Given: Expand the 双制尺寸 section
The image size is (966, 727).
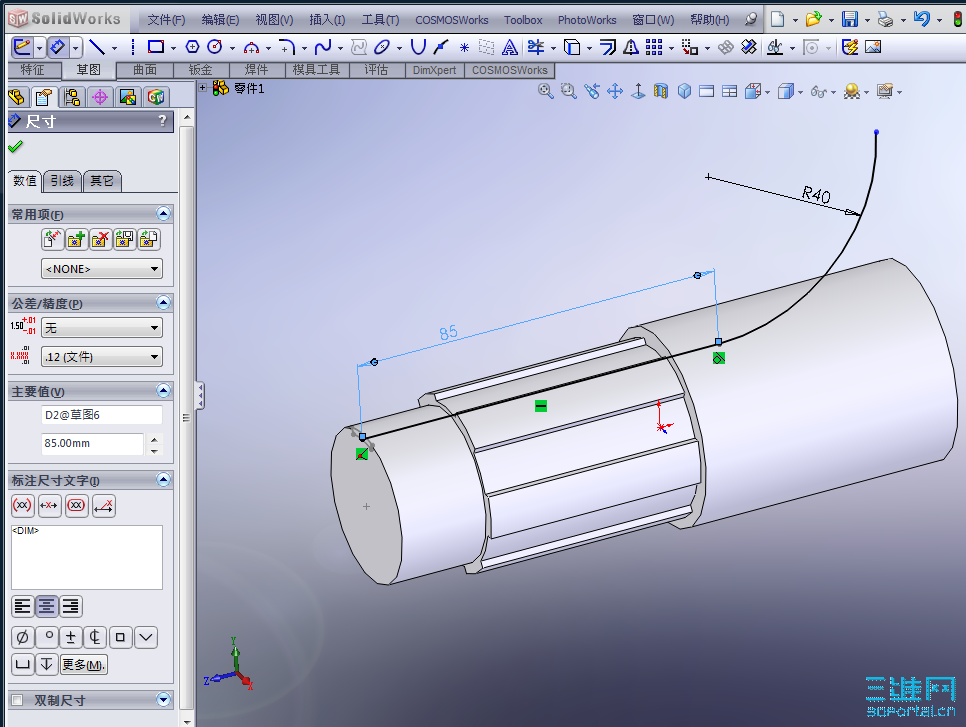Looking at the screenshot, I should (163, 699).
